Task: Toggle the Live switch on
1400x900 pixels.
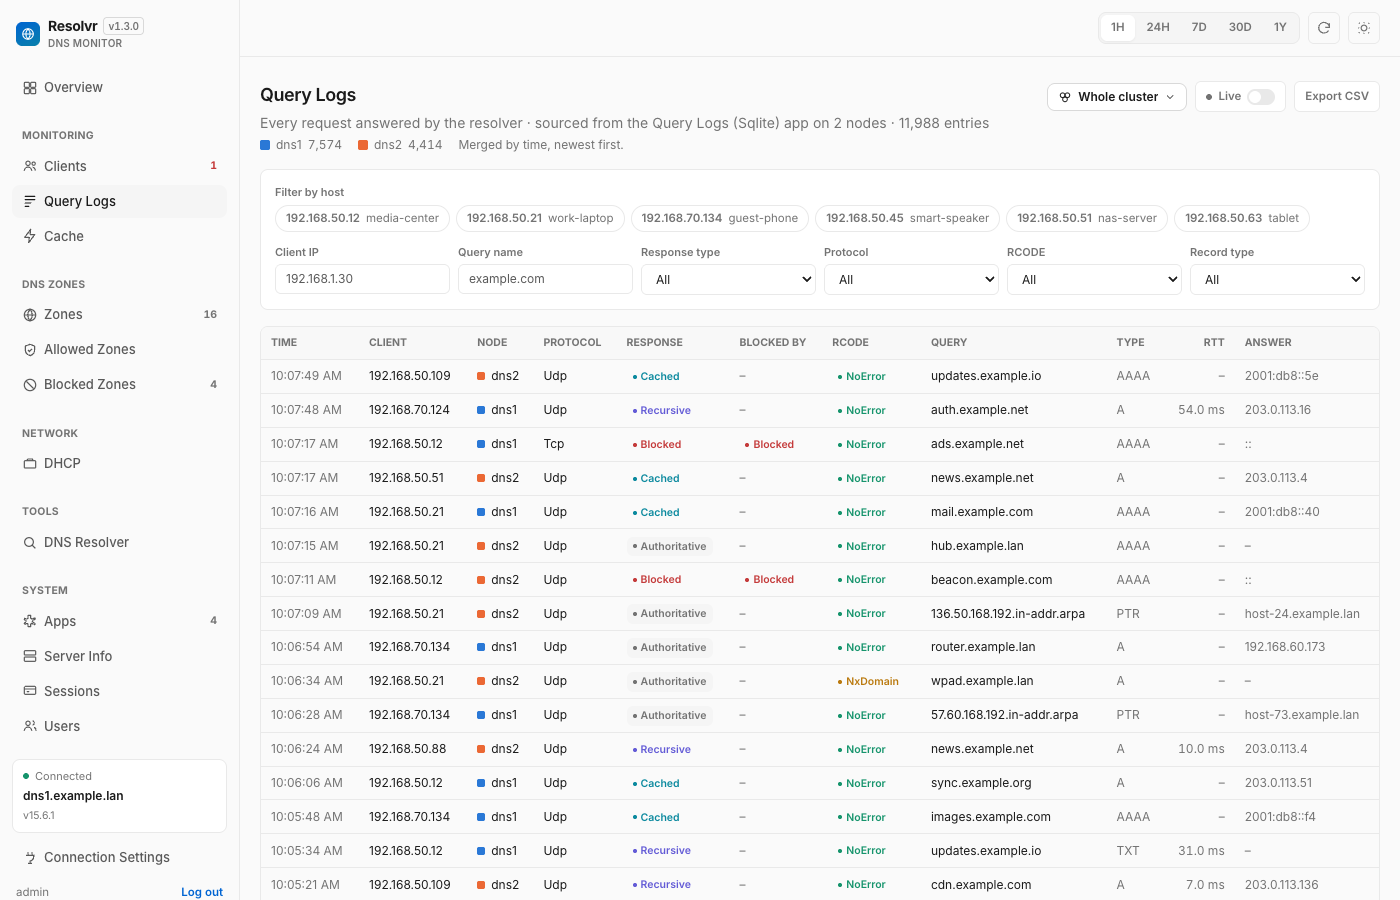Action: coord(1261,97)
